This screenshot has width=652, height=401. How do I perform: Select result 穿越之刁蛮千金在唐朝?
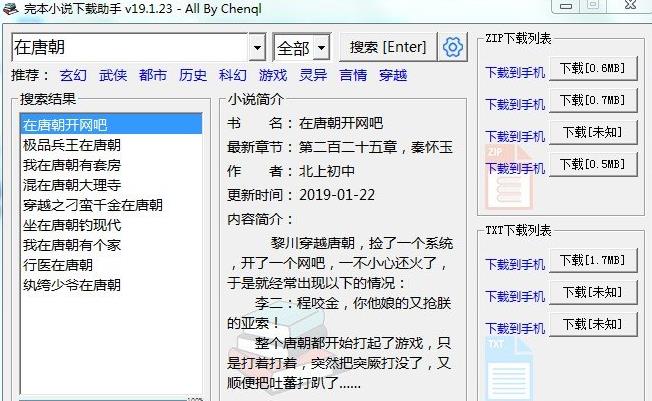[111, 205]
